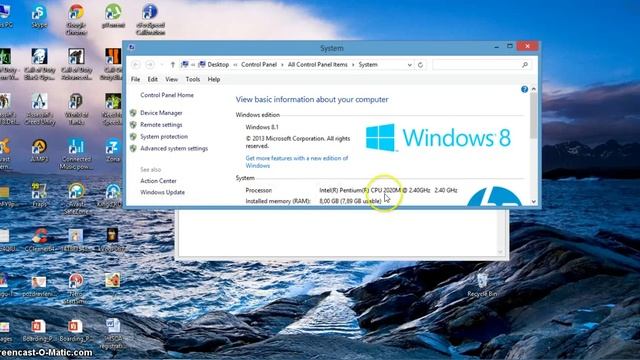640x360 pixels.
Task: Click Get more features with new edition link
Action: click(297, 162)
